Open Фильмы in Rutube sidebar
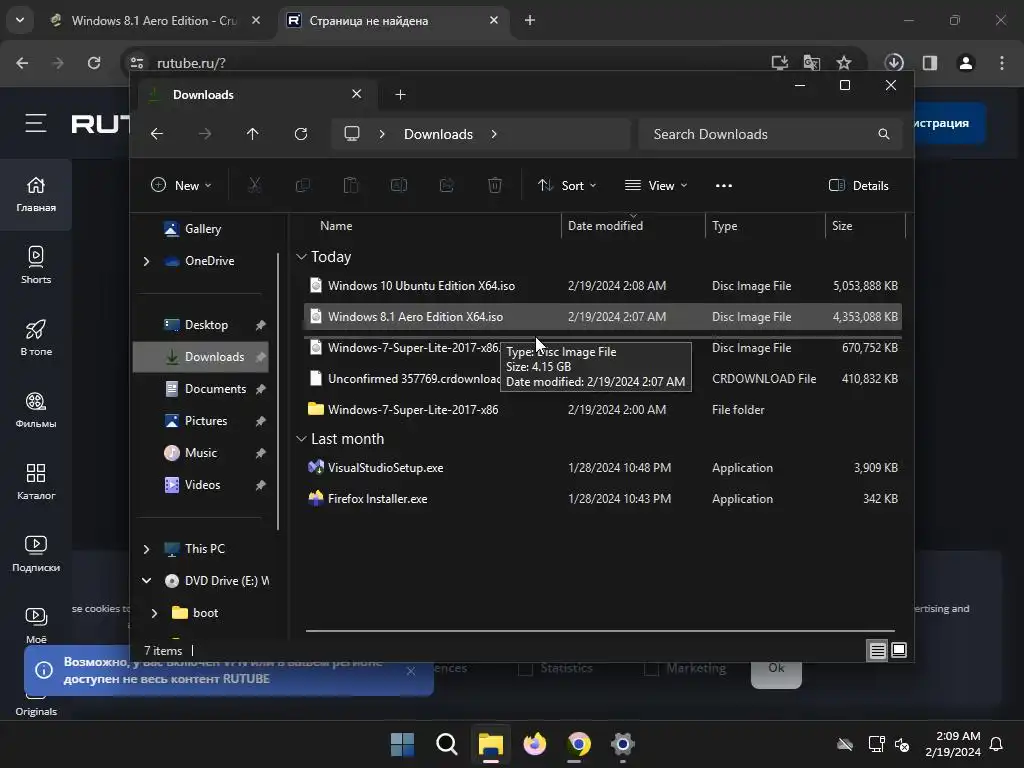The width and height of the screenshot is (1024, 768). click(x=36, y=409)
